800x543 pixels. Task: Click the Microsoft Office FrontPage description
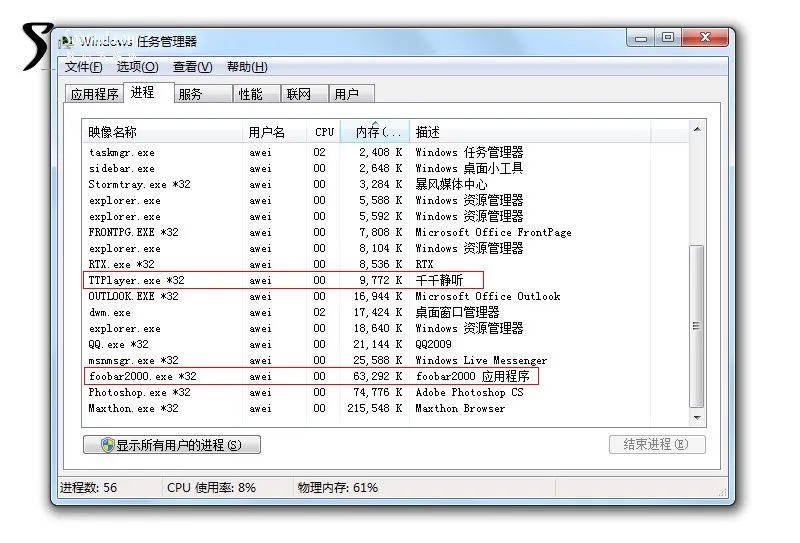point(493,232)
